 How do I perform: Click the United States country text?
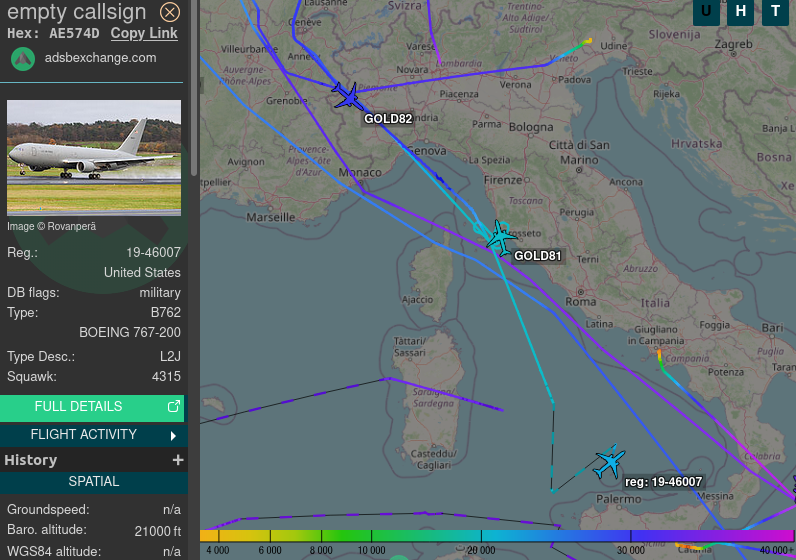(x=142, y=273)
